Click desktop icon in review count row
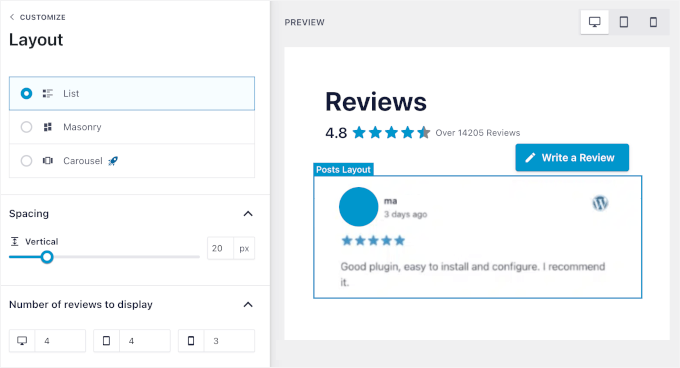680x368 pixels. click(22, 341)
